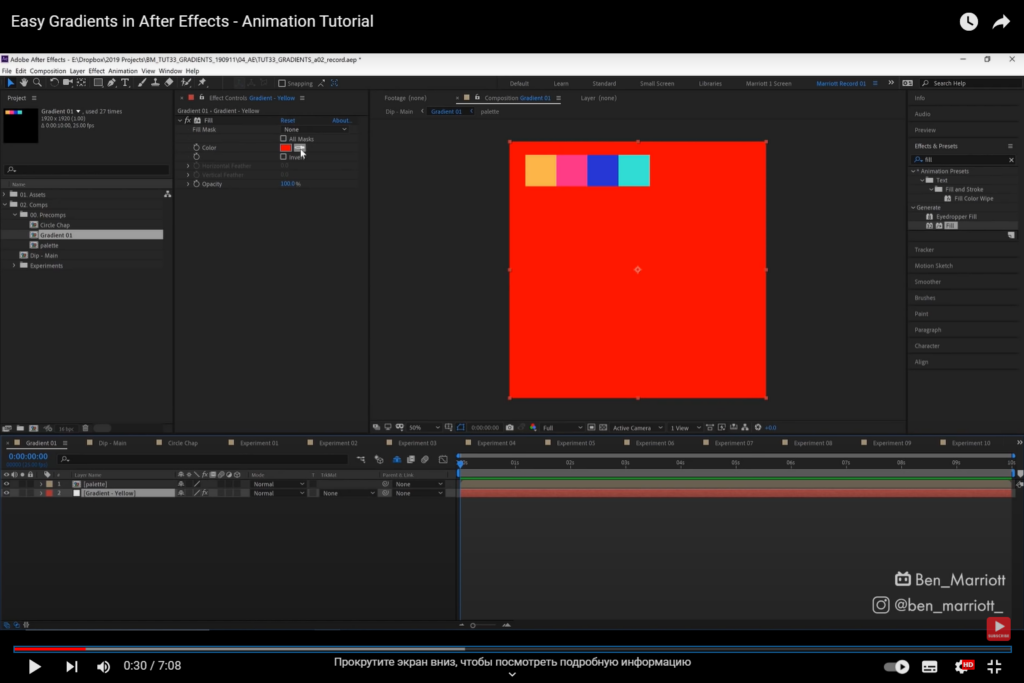Hide the Gradient - Yellow layer eye icon
Screen dimensions: 1024x683
click(x=7, y=493)
